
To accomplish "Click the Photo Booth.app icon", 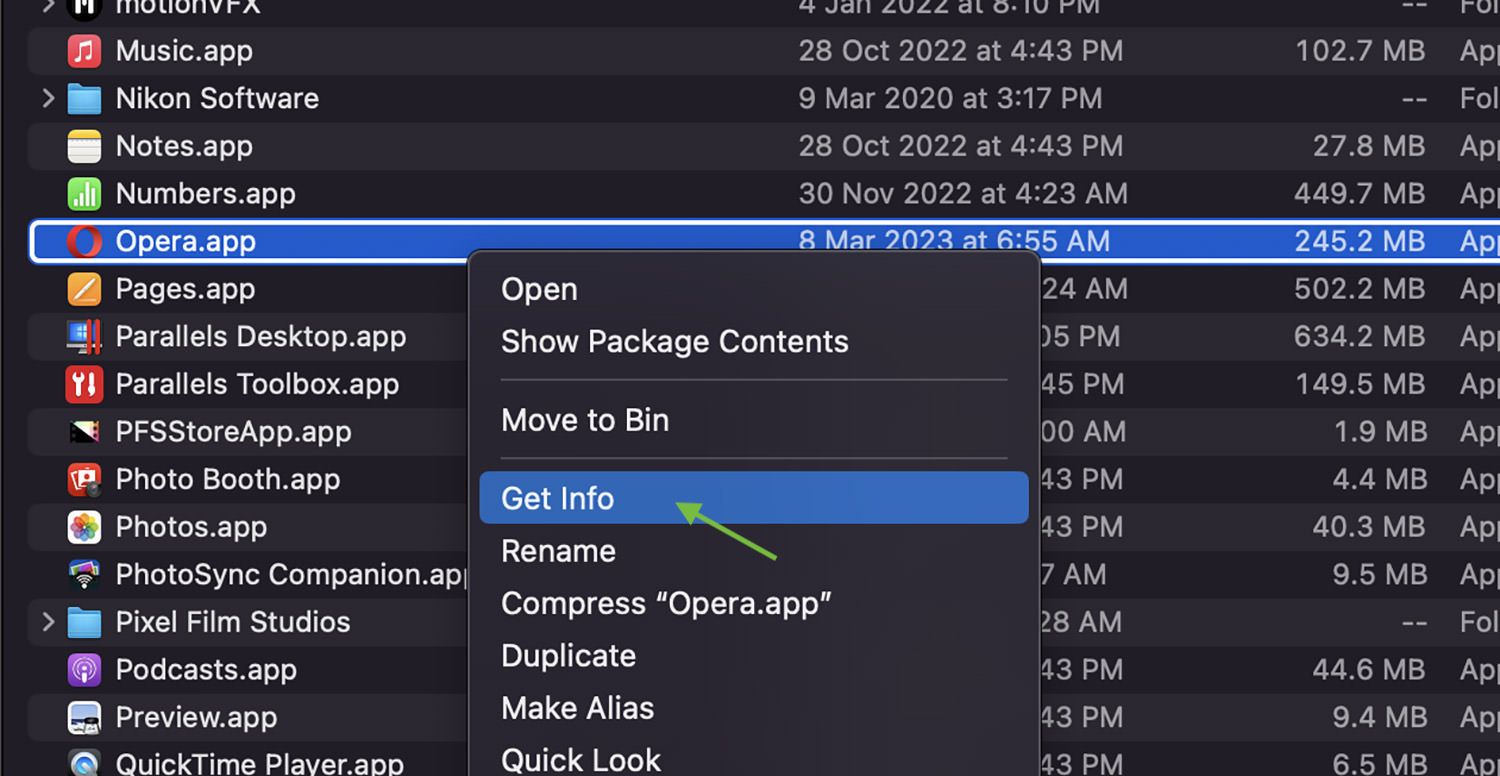I will pos(84,480).
